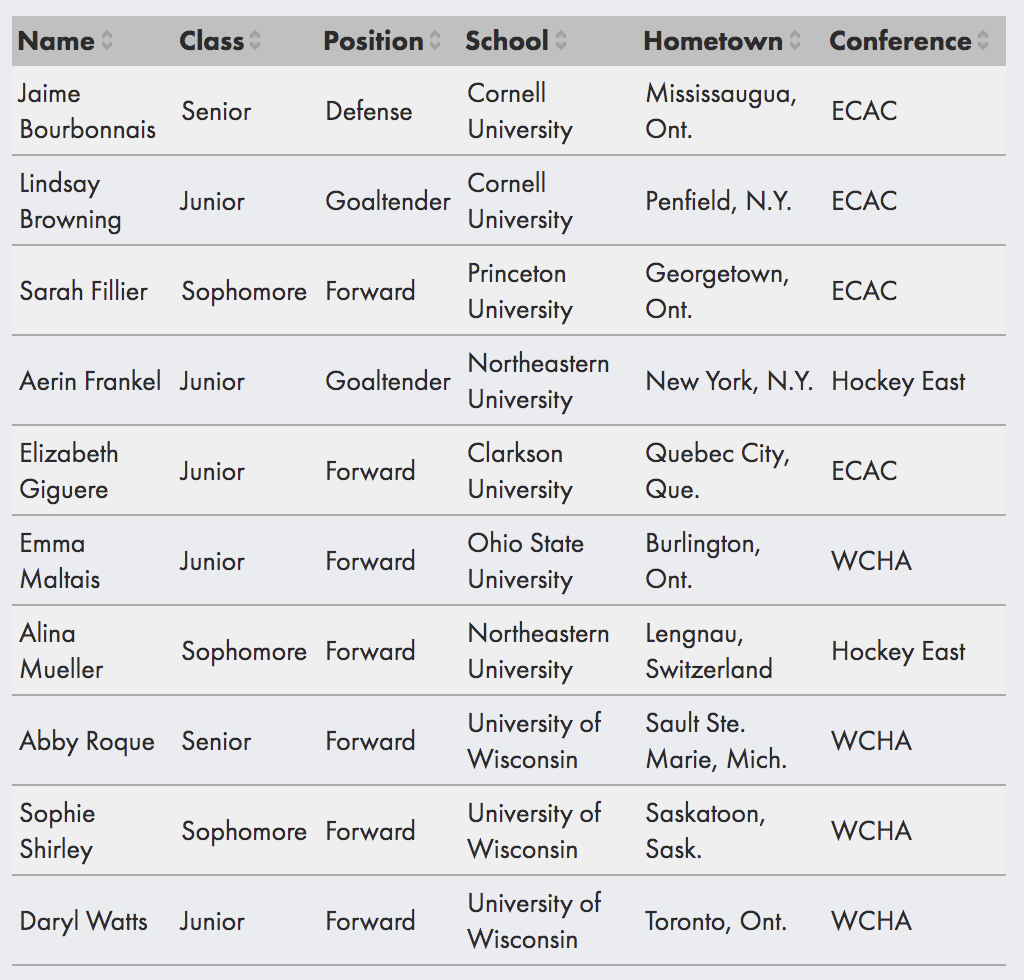Click the Toronto, Ont. hometown cell

pyautogui.click(x=716, y=921)
